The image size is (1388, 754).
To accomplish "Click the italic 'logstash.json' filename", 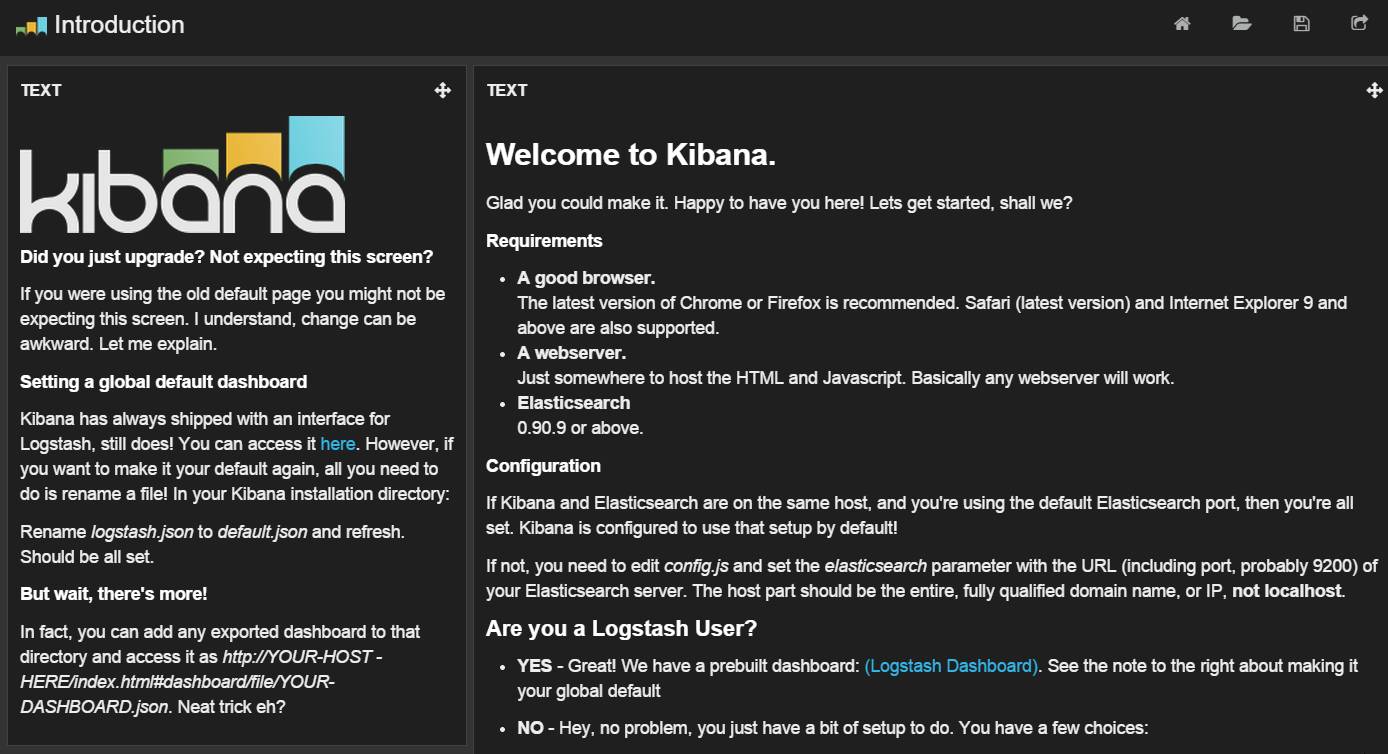I will click(142, 531).
